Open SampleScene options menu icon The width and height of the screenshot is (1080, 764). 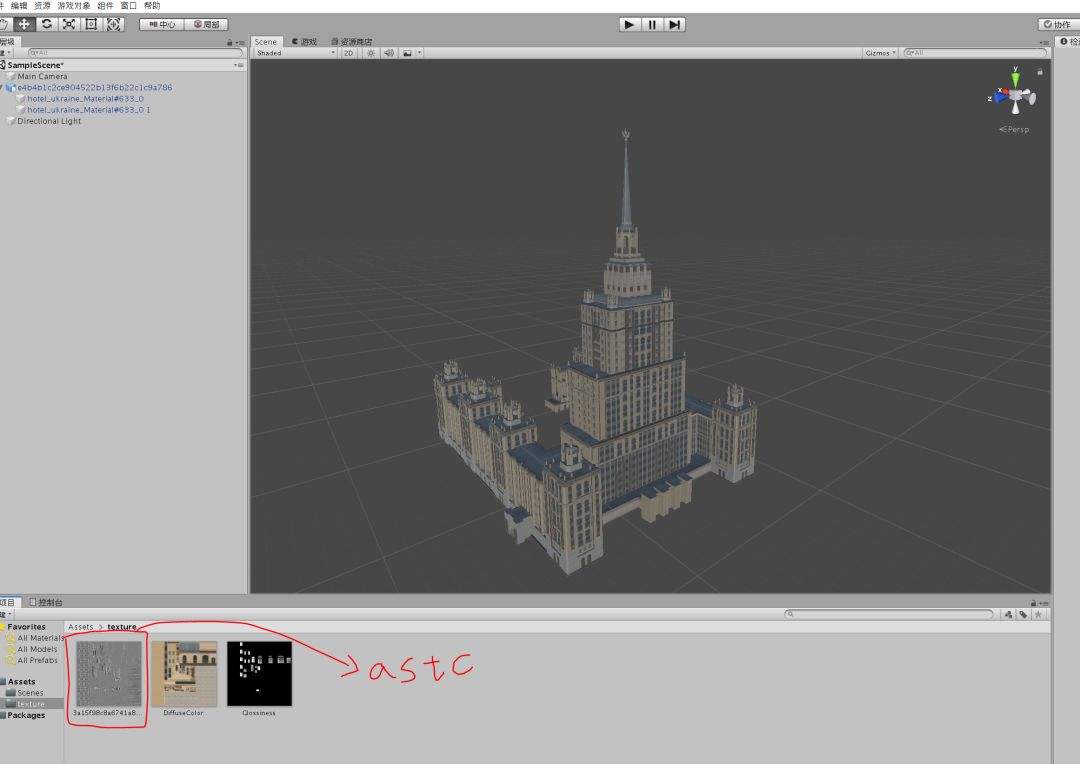tap(238, 65)
